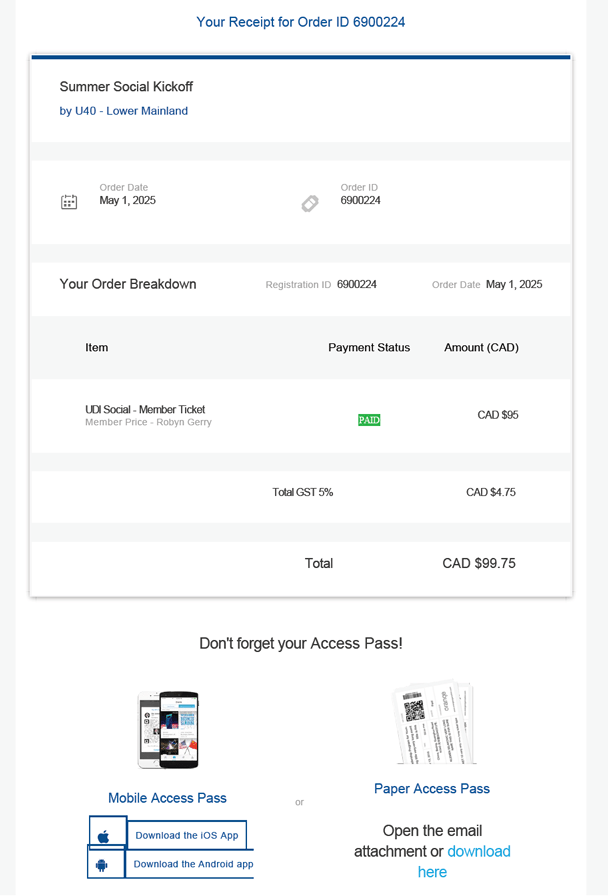Click the Summer Social Kickoff event title
608x896 pixels.
(126, 87)
